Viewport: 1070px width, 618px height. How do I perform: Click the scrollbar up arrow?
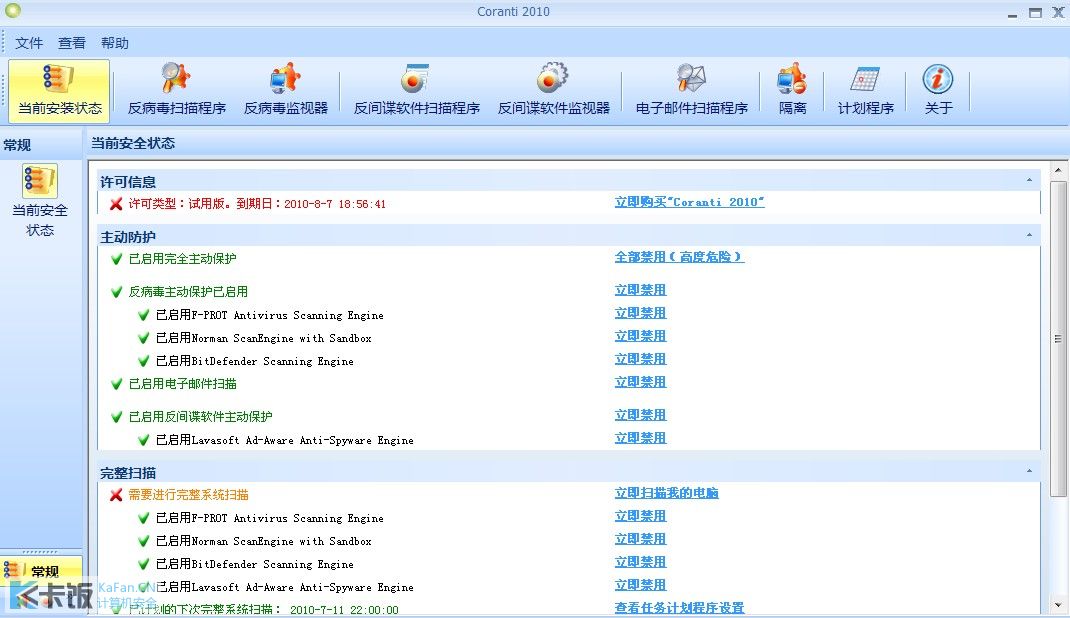click(x=1058, y=169)
